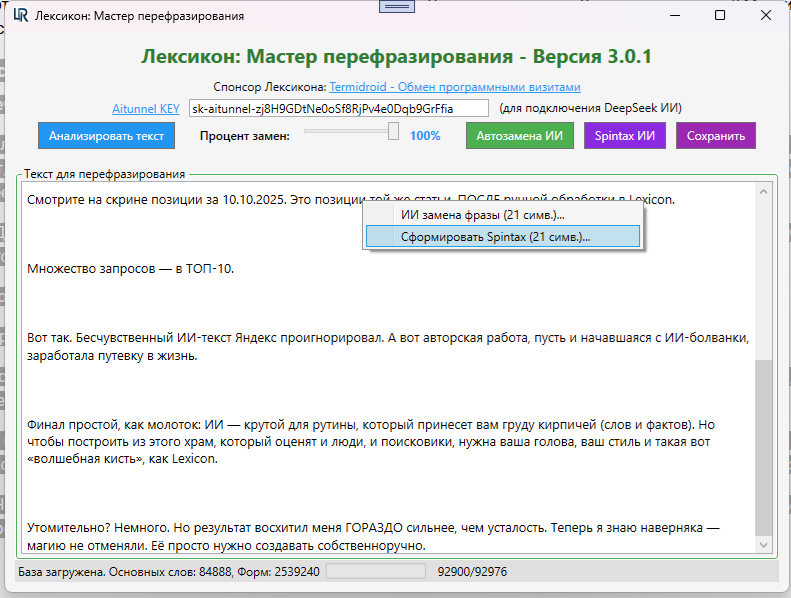This screenshot has height=598, width=791.
Task: Place cursor in 'Множество запросов — в ТОП-10' line
Action: [130, 268]
